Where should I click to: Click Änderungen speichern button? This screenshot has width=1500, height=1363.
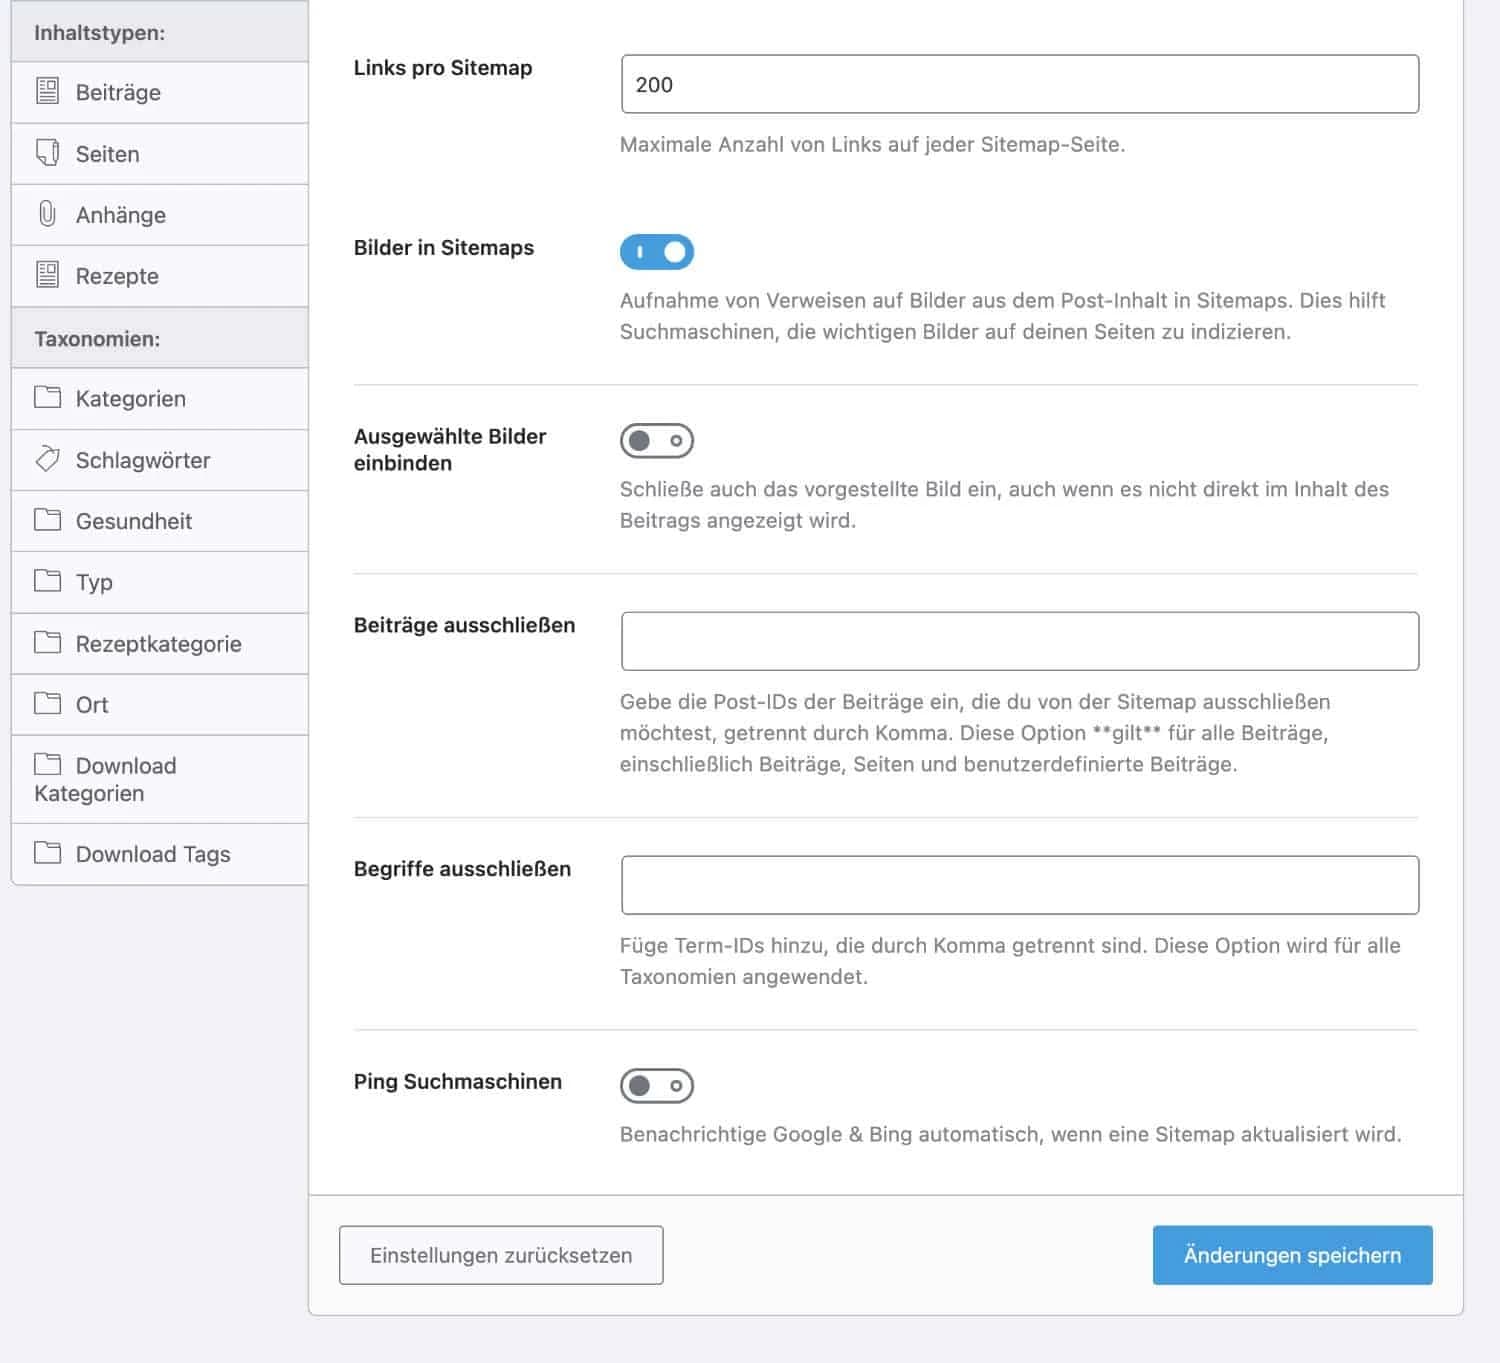click(x=1292, y=1255)
